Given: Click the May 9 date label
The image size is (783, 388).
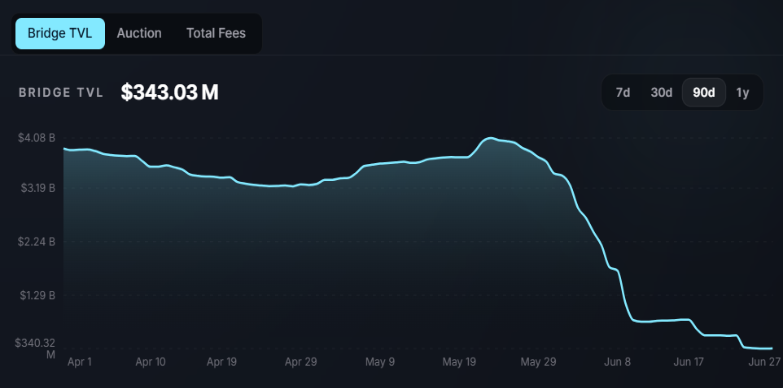Looking at the screenshot, I should point(380,362).
